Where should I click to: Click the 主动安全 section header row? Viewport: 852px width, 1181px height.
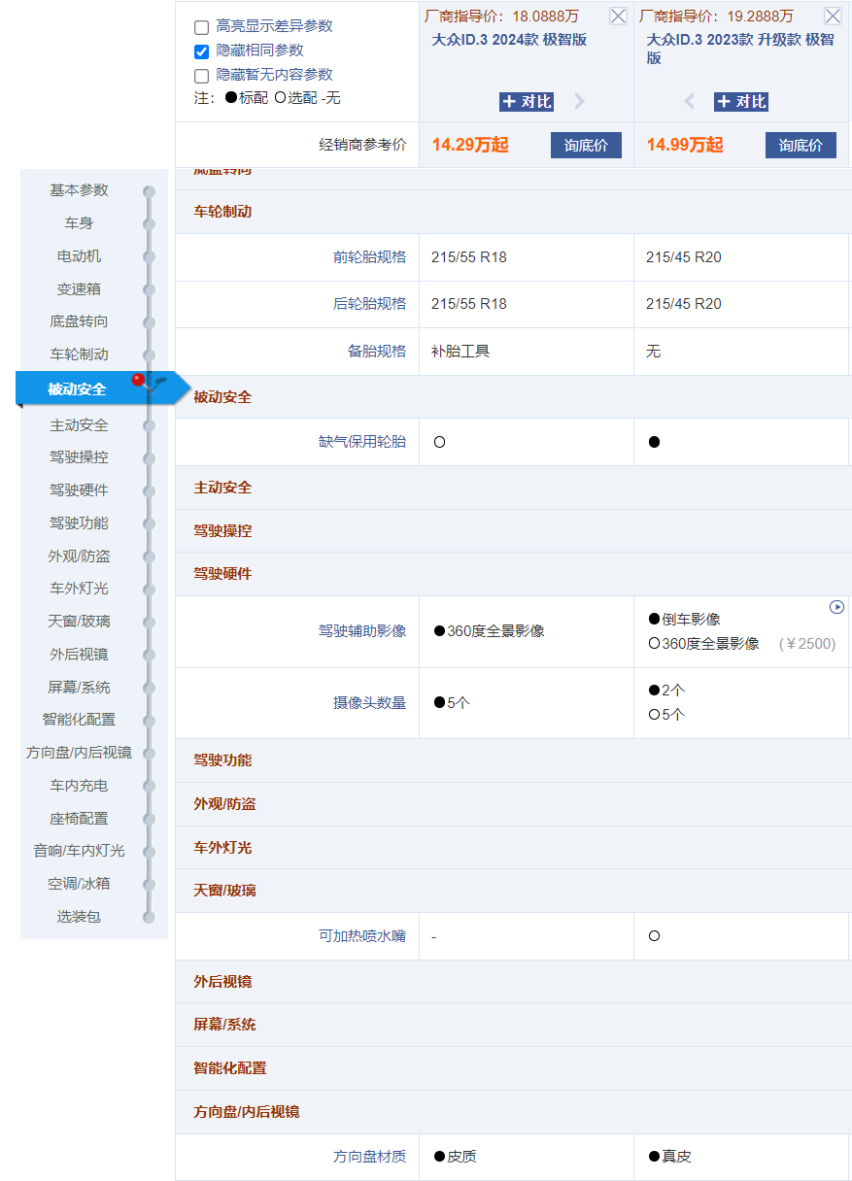(514, 488)
